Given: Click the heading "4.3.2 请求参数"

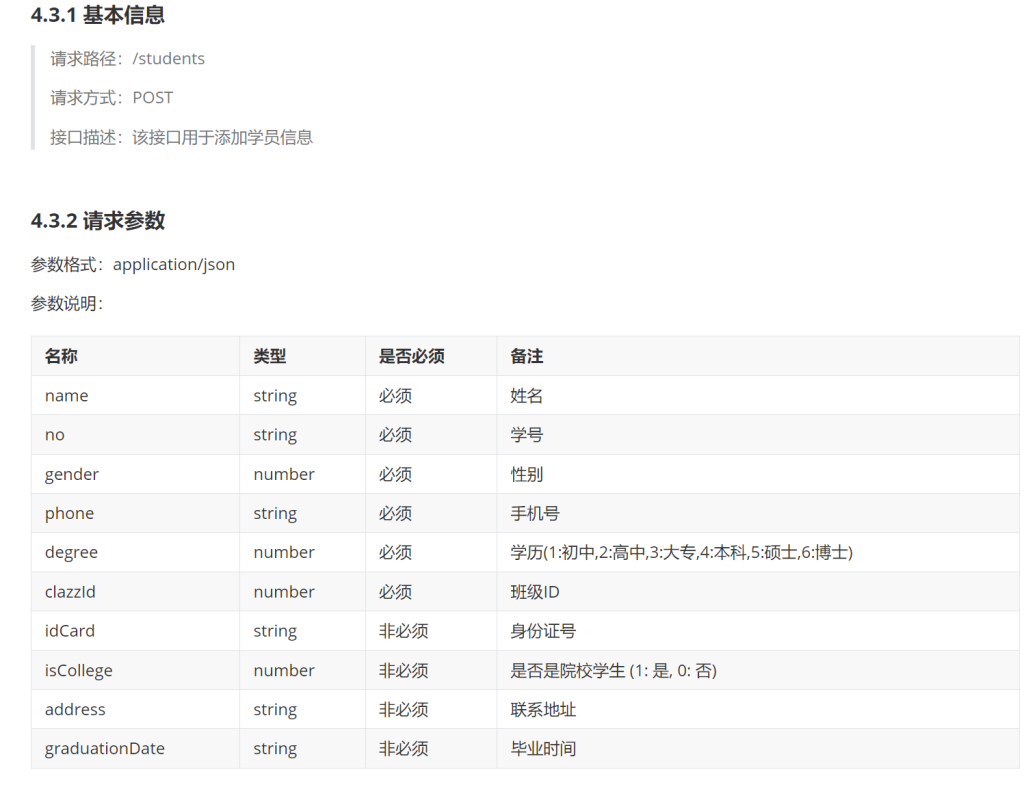Looking at the screenshot, I should [x=98, y=221].
